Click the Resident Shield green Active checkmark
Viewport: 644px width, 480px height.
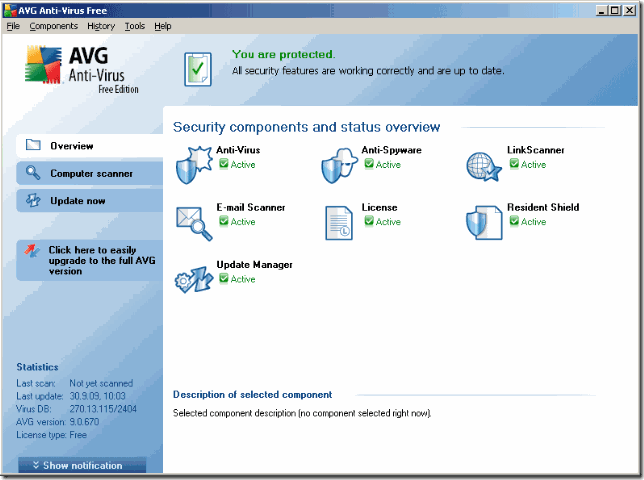click(x=514, y=221)
